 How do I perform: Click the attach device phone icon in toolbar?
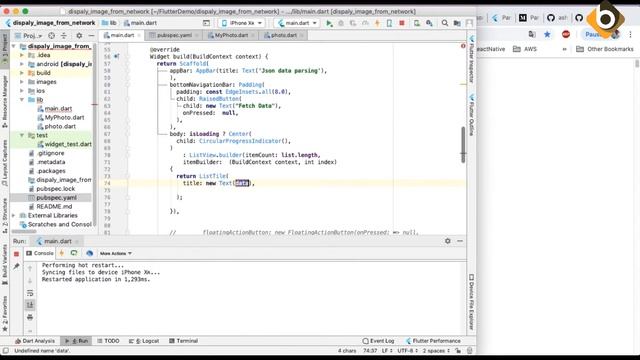click(x=389, y=23)
